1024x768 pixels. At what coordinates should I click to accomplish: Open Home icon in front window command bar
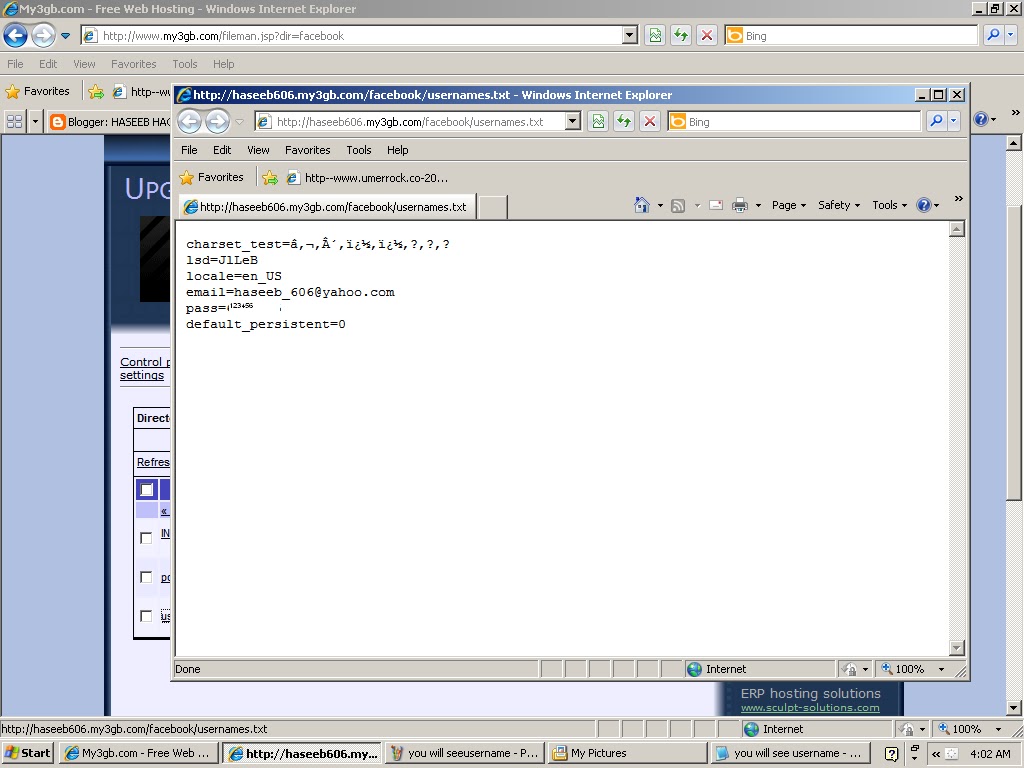click(x=642, y=205)
